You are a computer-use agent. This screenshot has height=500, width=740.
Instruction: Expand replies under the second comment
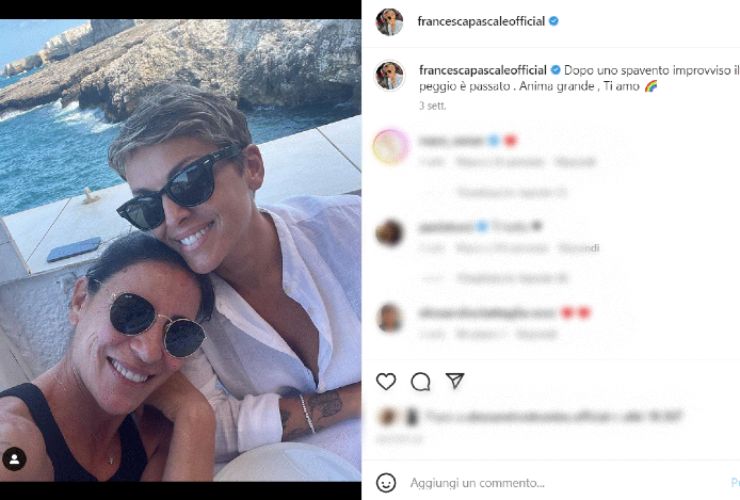pyautogui.click(x=512, y=278)
